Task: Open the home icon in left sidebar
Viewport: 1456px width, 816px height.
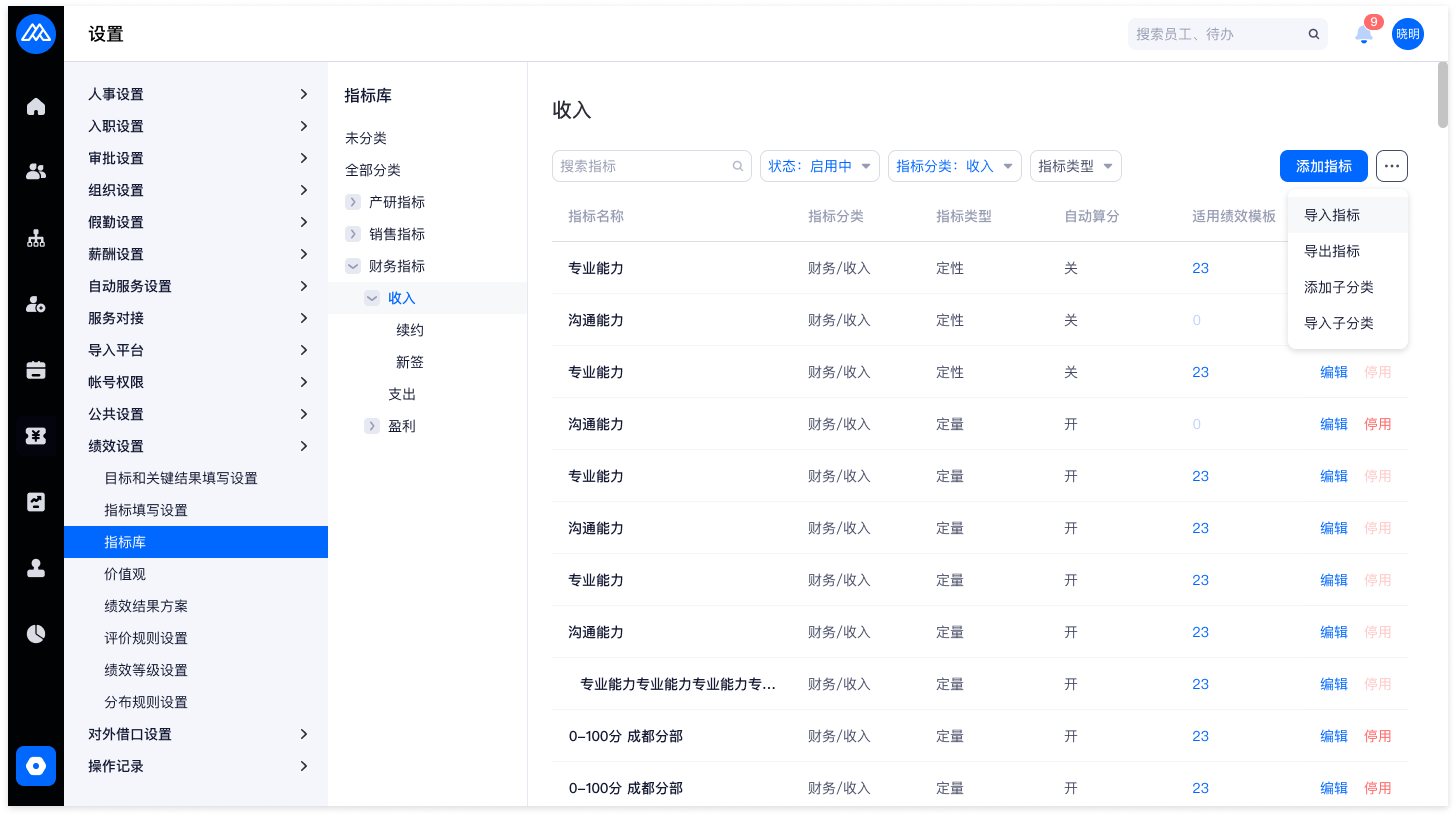Action: pos(36,106)
